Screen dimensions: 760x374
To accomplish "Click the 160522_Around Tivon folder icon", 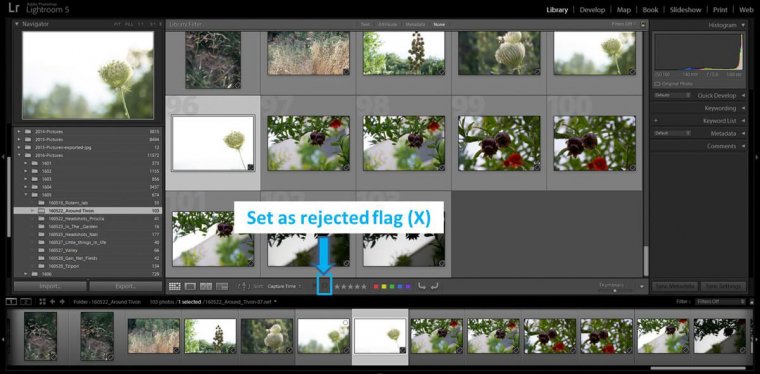I will click(x=41, y=211).
